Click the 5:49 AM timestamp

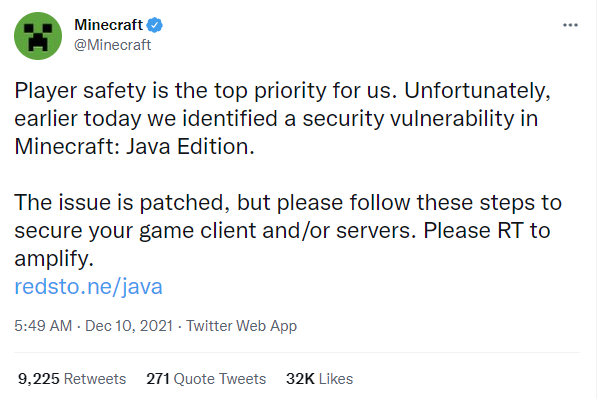[43, 326]
